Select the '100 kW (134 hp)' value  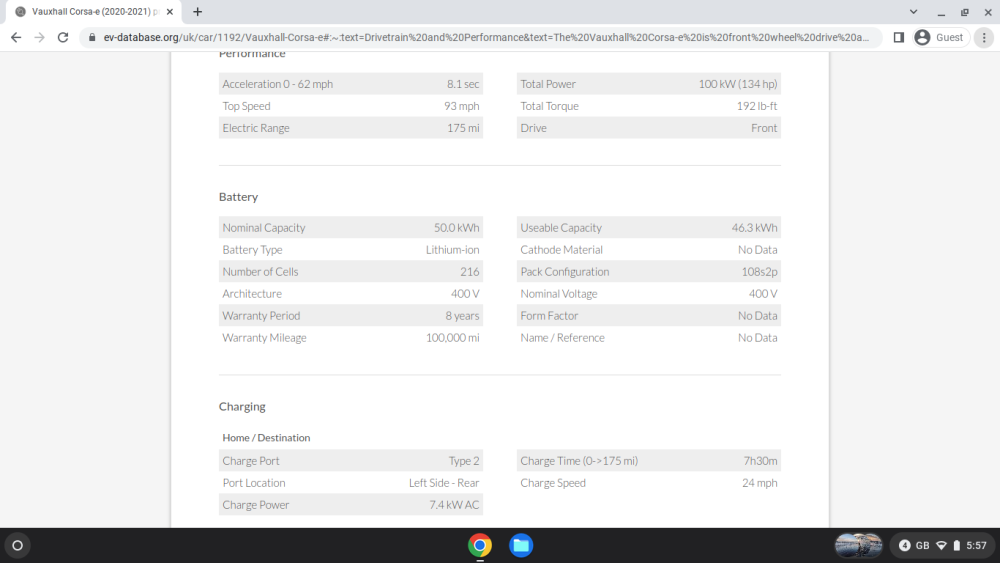pyautogui.click(x=738, y=84)
